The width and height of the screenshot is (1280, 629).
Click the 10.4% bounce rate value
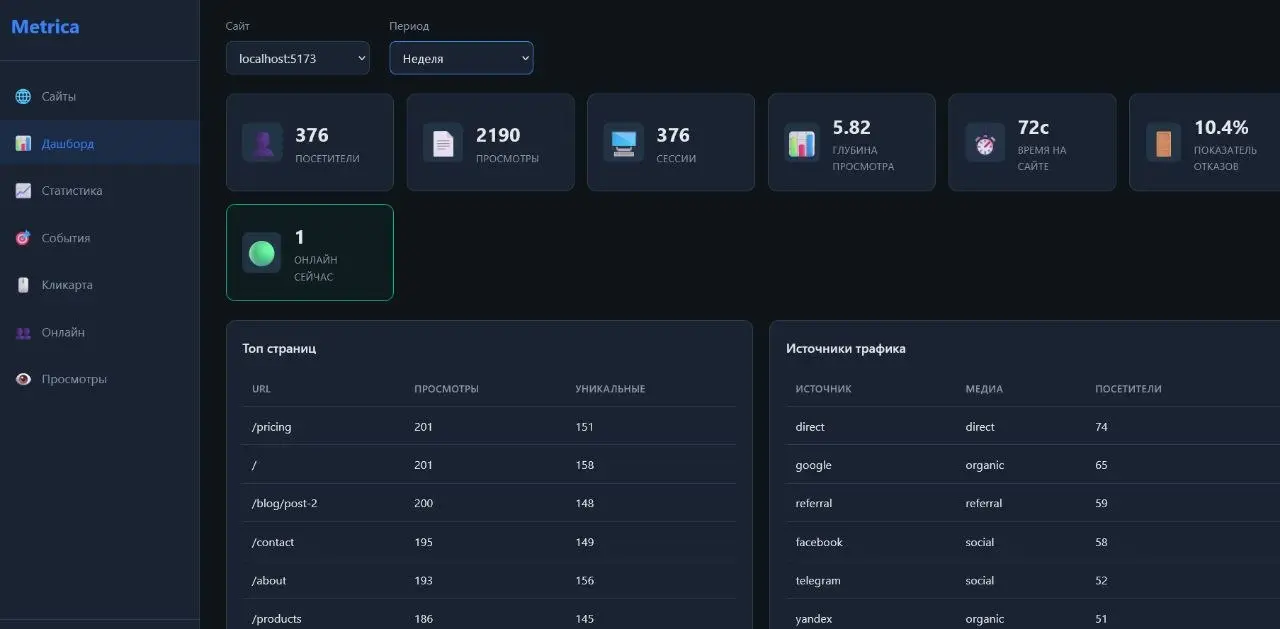1221,127
